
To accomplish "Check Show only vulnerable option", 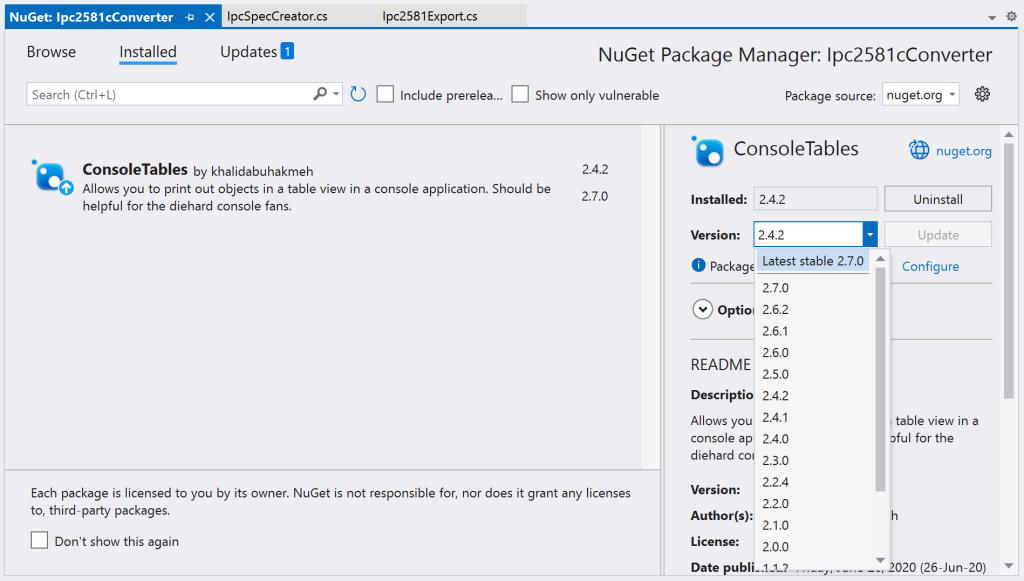I will [520, 95].
